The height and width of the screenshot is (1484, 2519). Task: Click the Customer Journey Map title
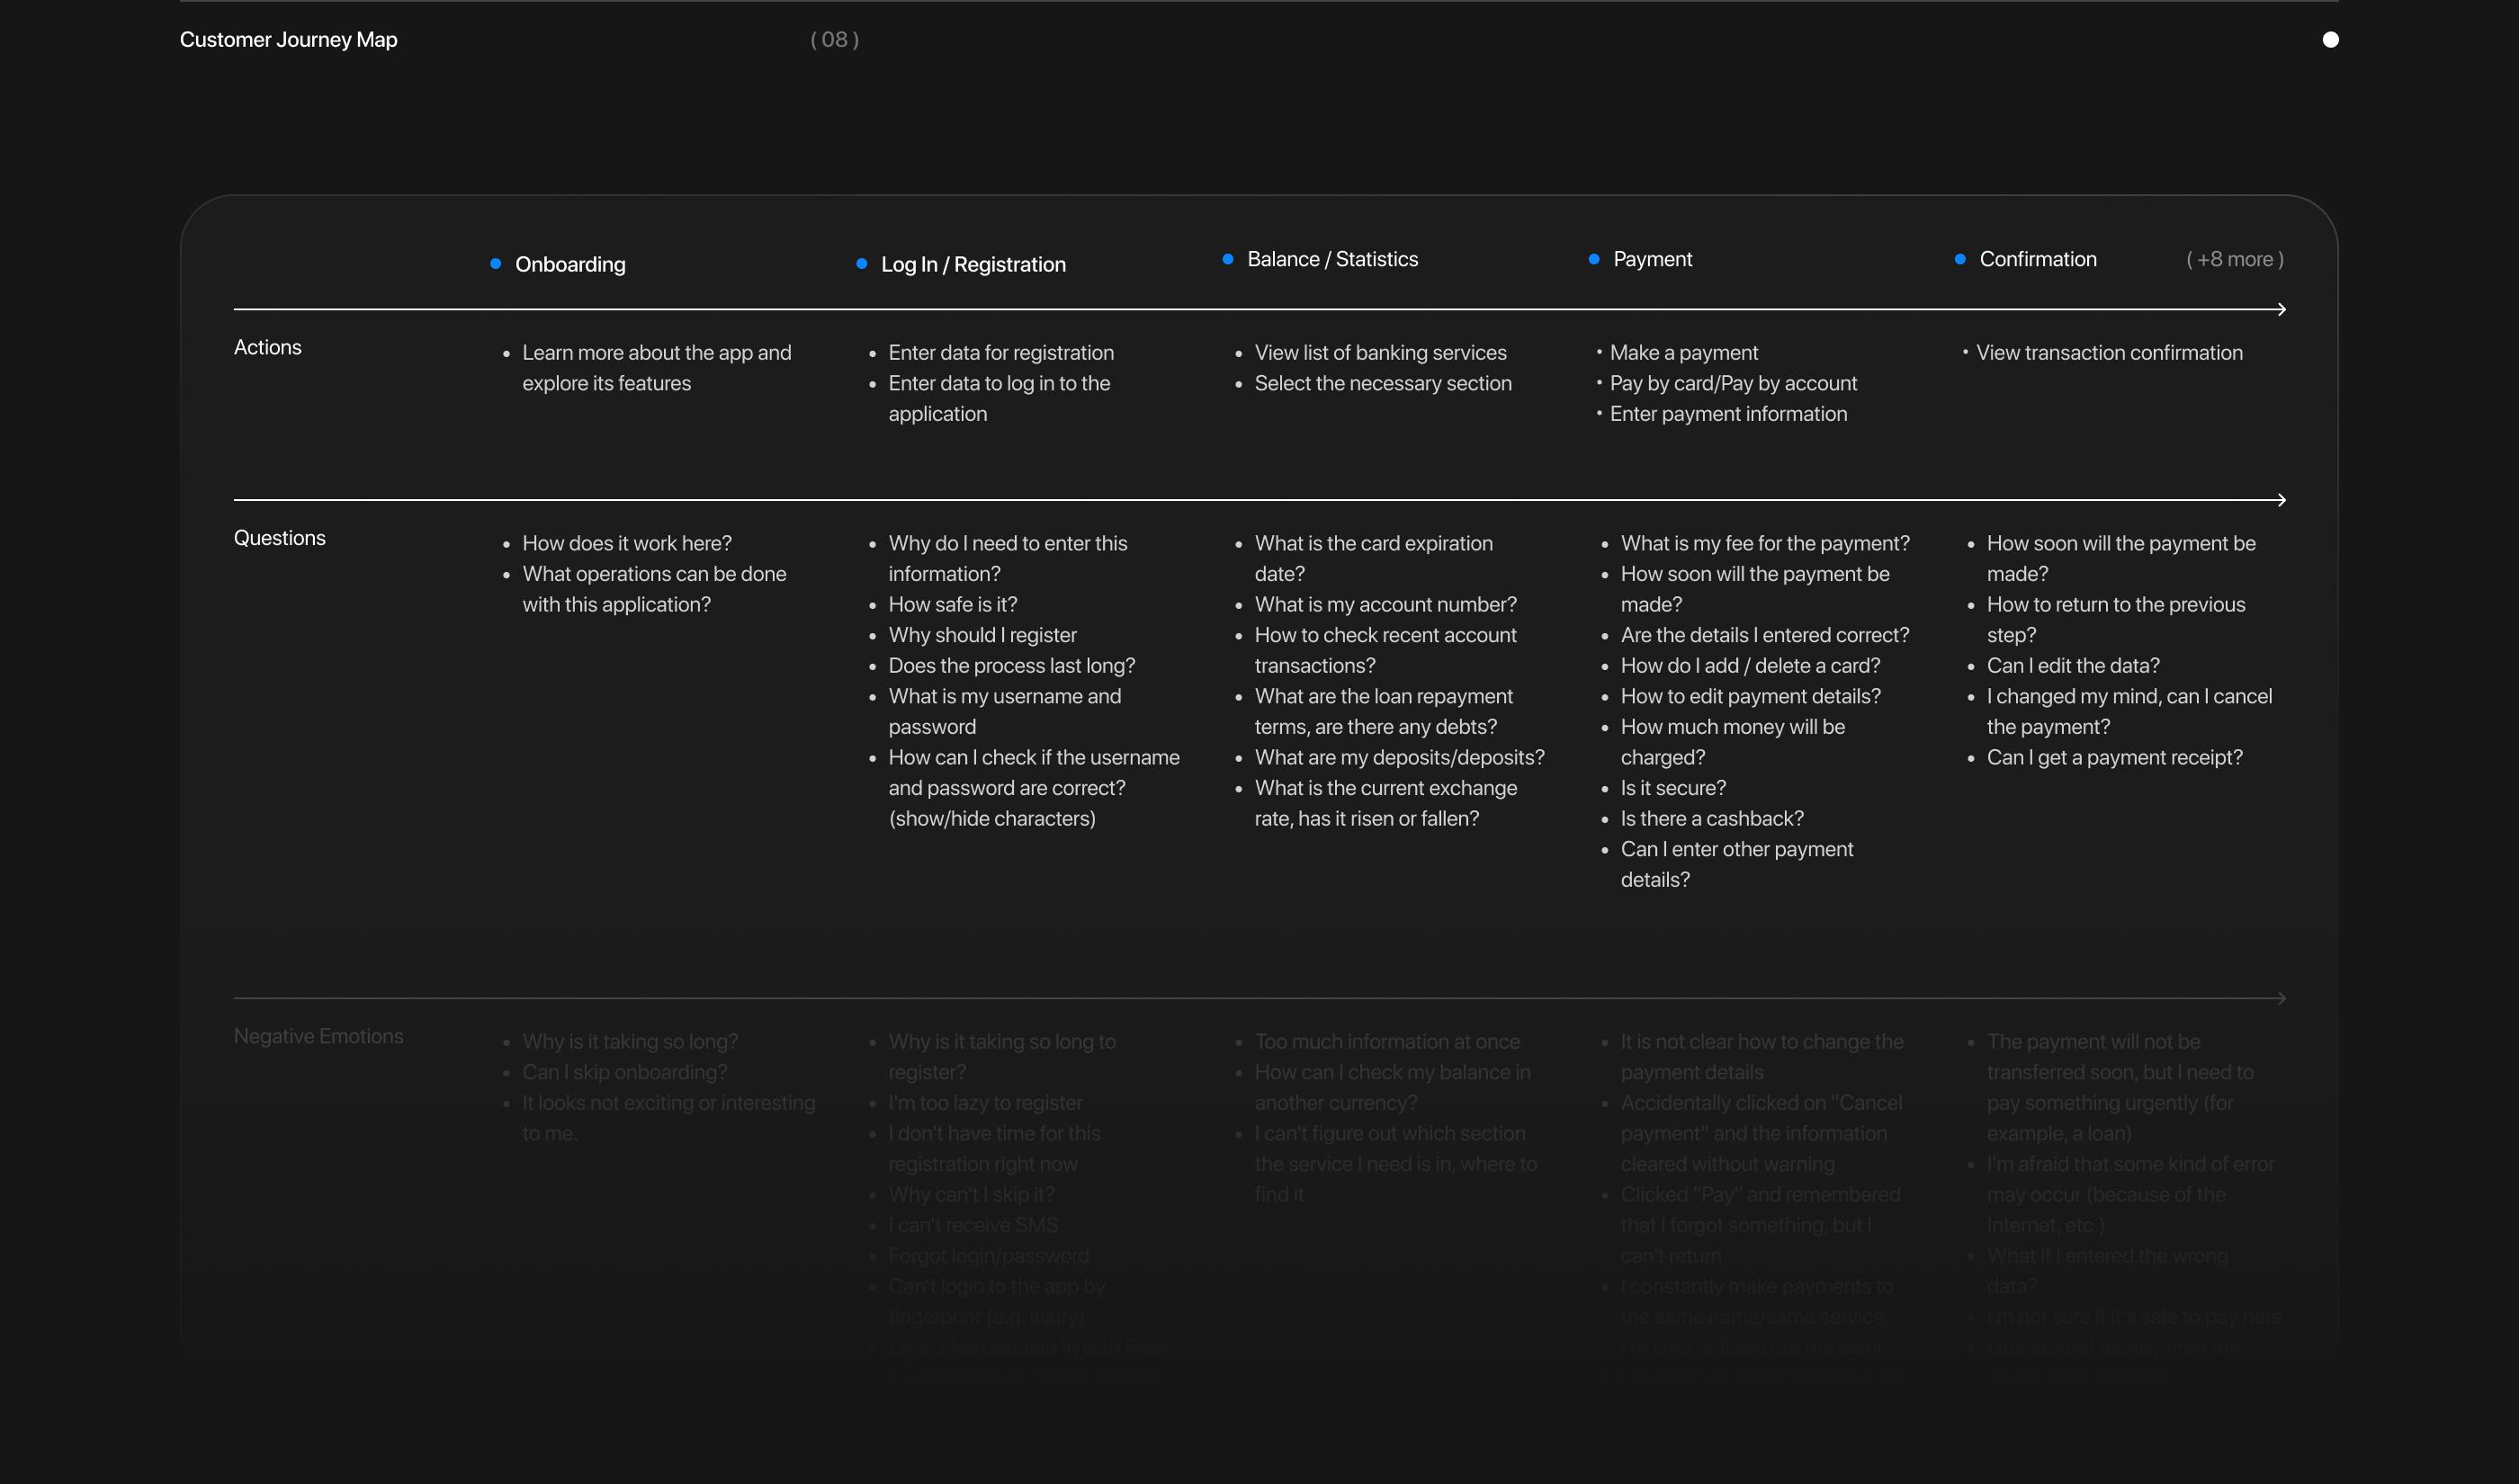(288, 40)
